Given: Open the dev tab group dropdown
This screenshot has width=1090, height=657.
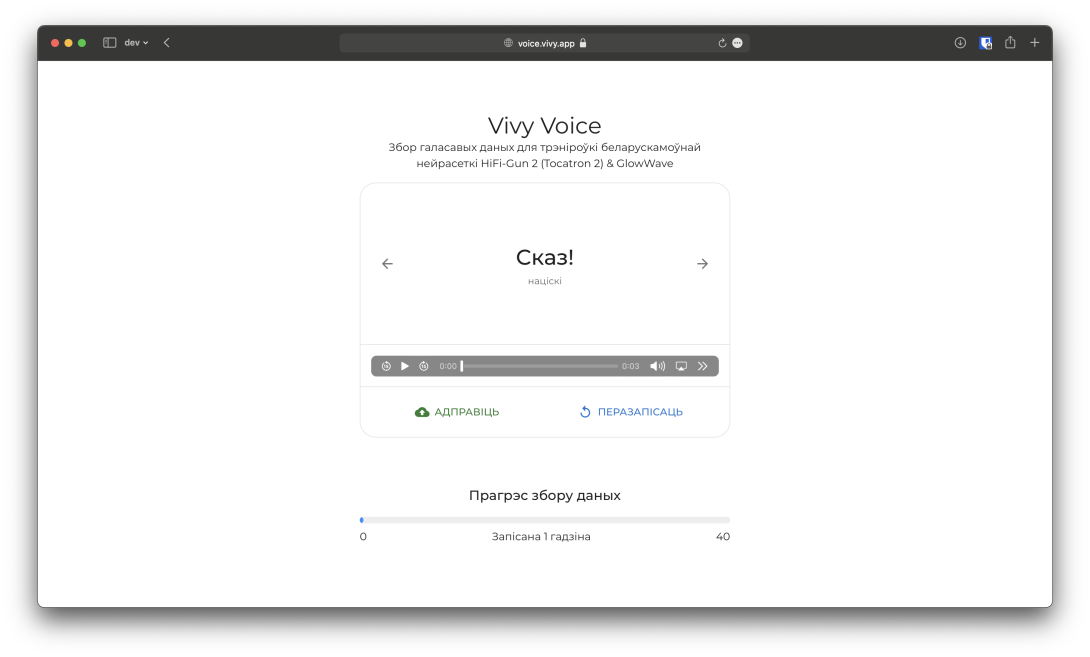Looking at the screenshot, I should (136, 42).
